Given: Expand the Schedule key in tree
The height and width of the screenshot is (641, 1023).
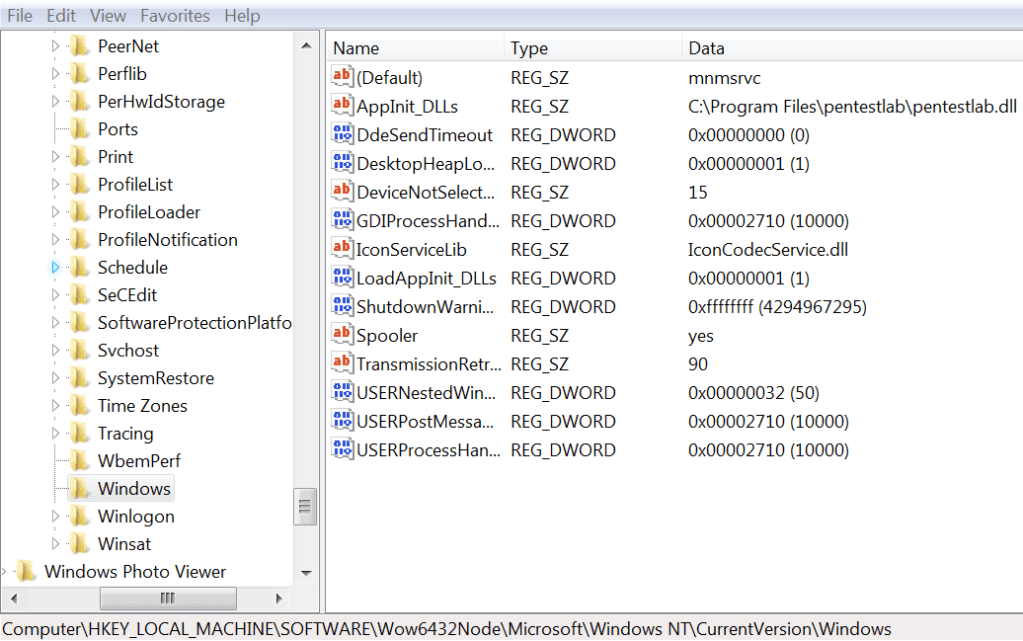Looking at the screenshot, I should [x=56, y=268].
